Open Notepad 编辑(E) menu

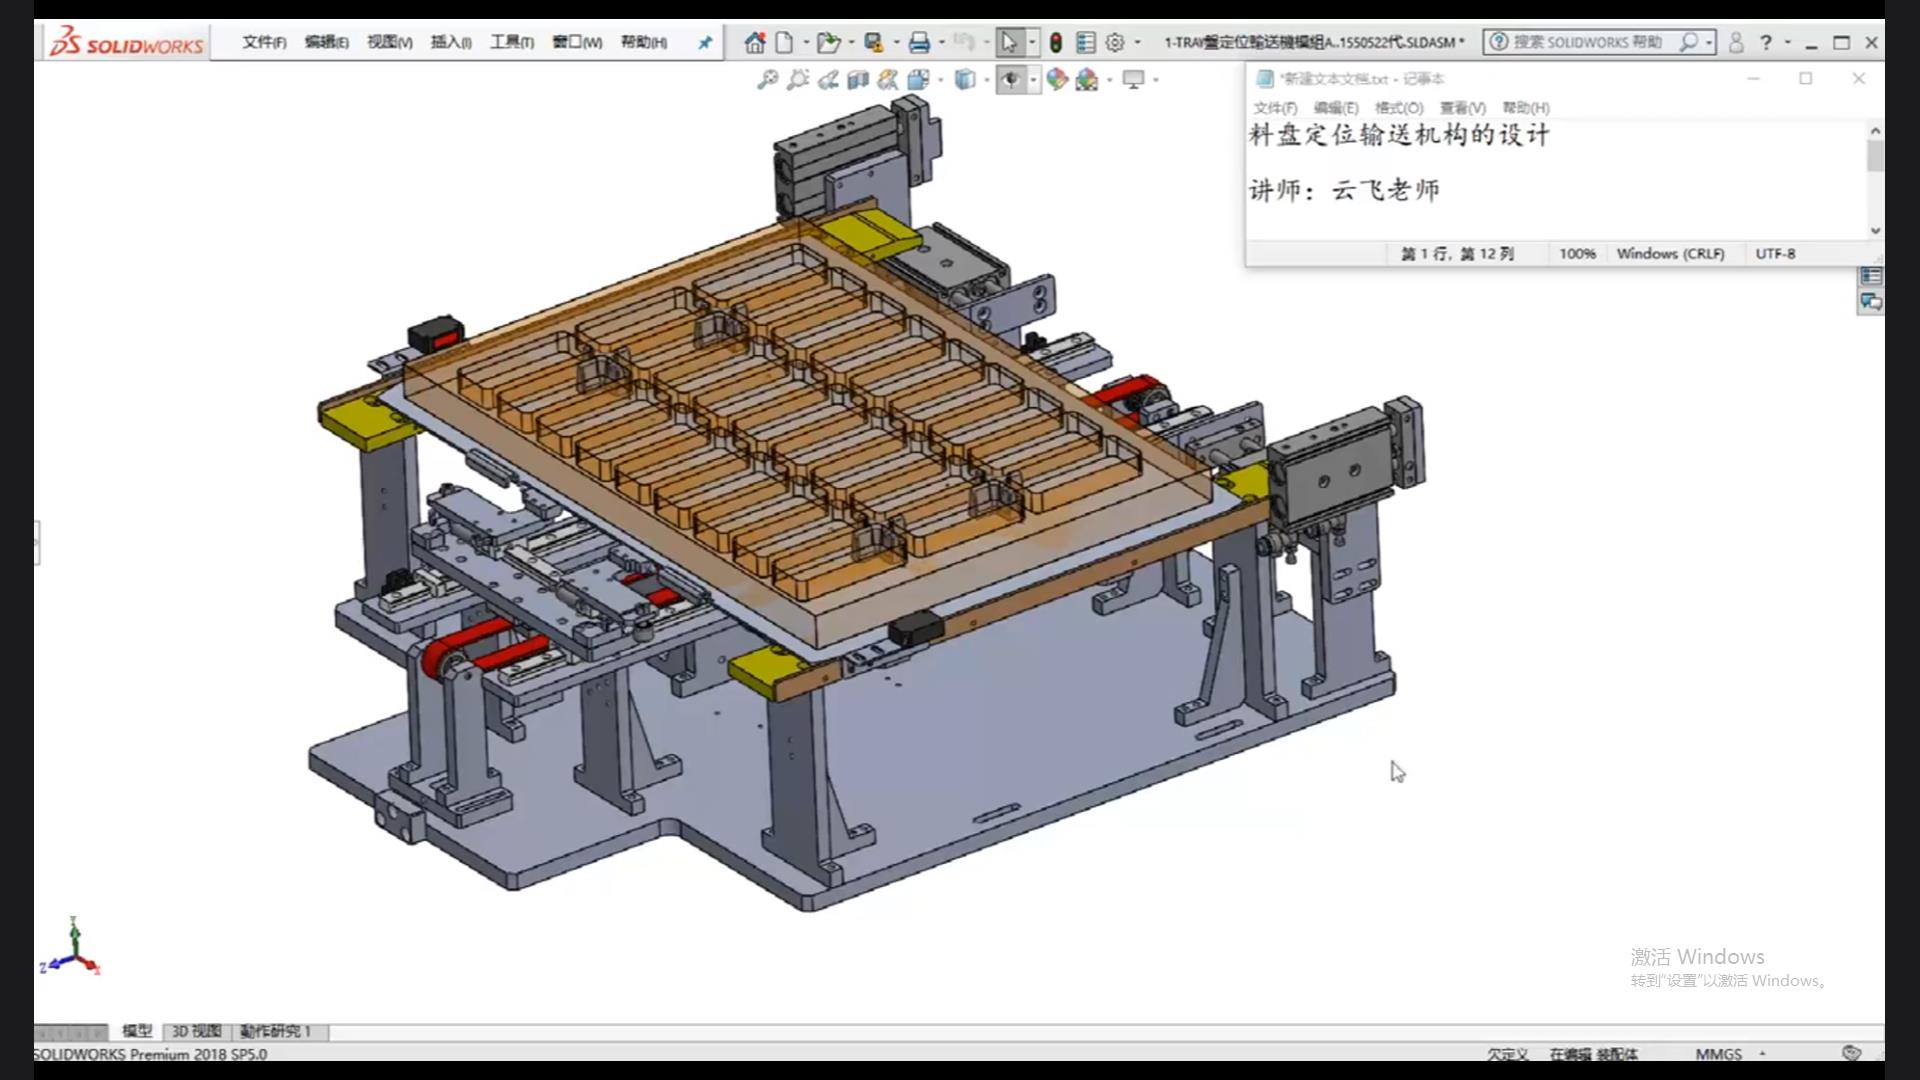pyautogui.click(x=1336, y=108)
